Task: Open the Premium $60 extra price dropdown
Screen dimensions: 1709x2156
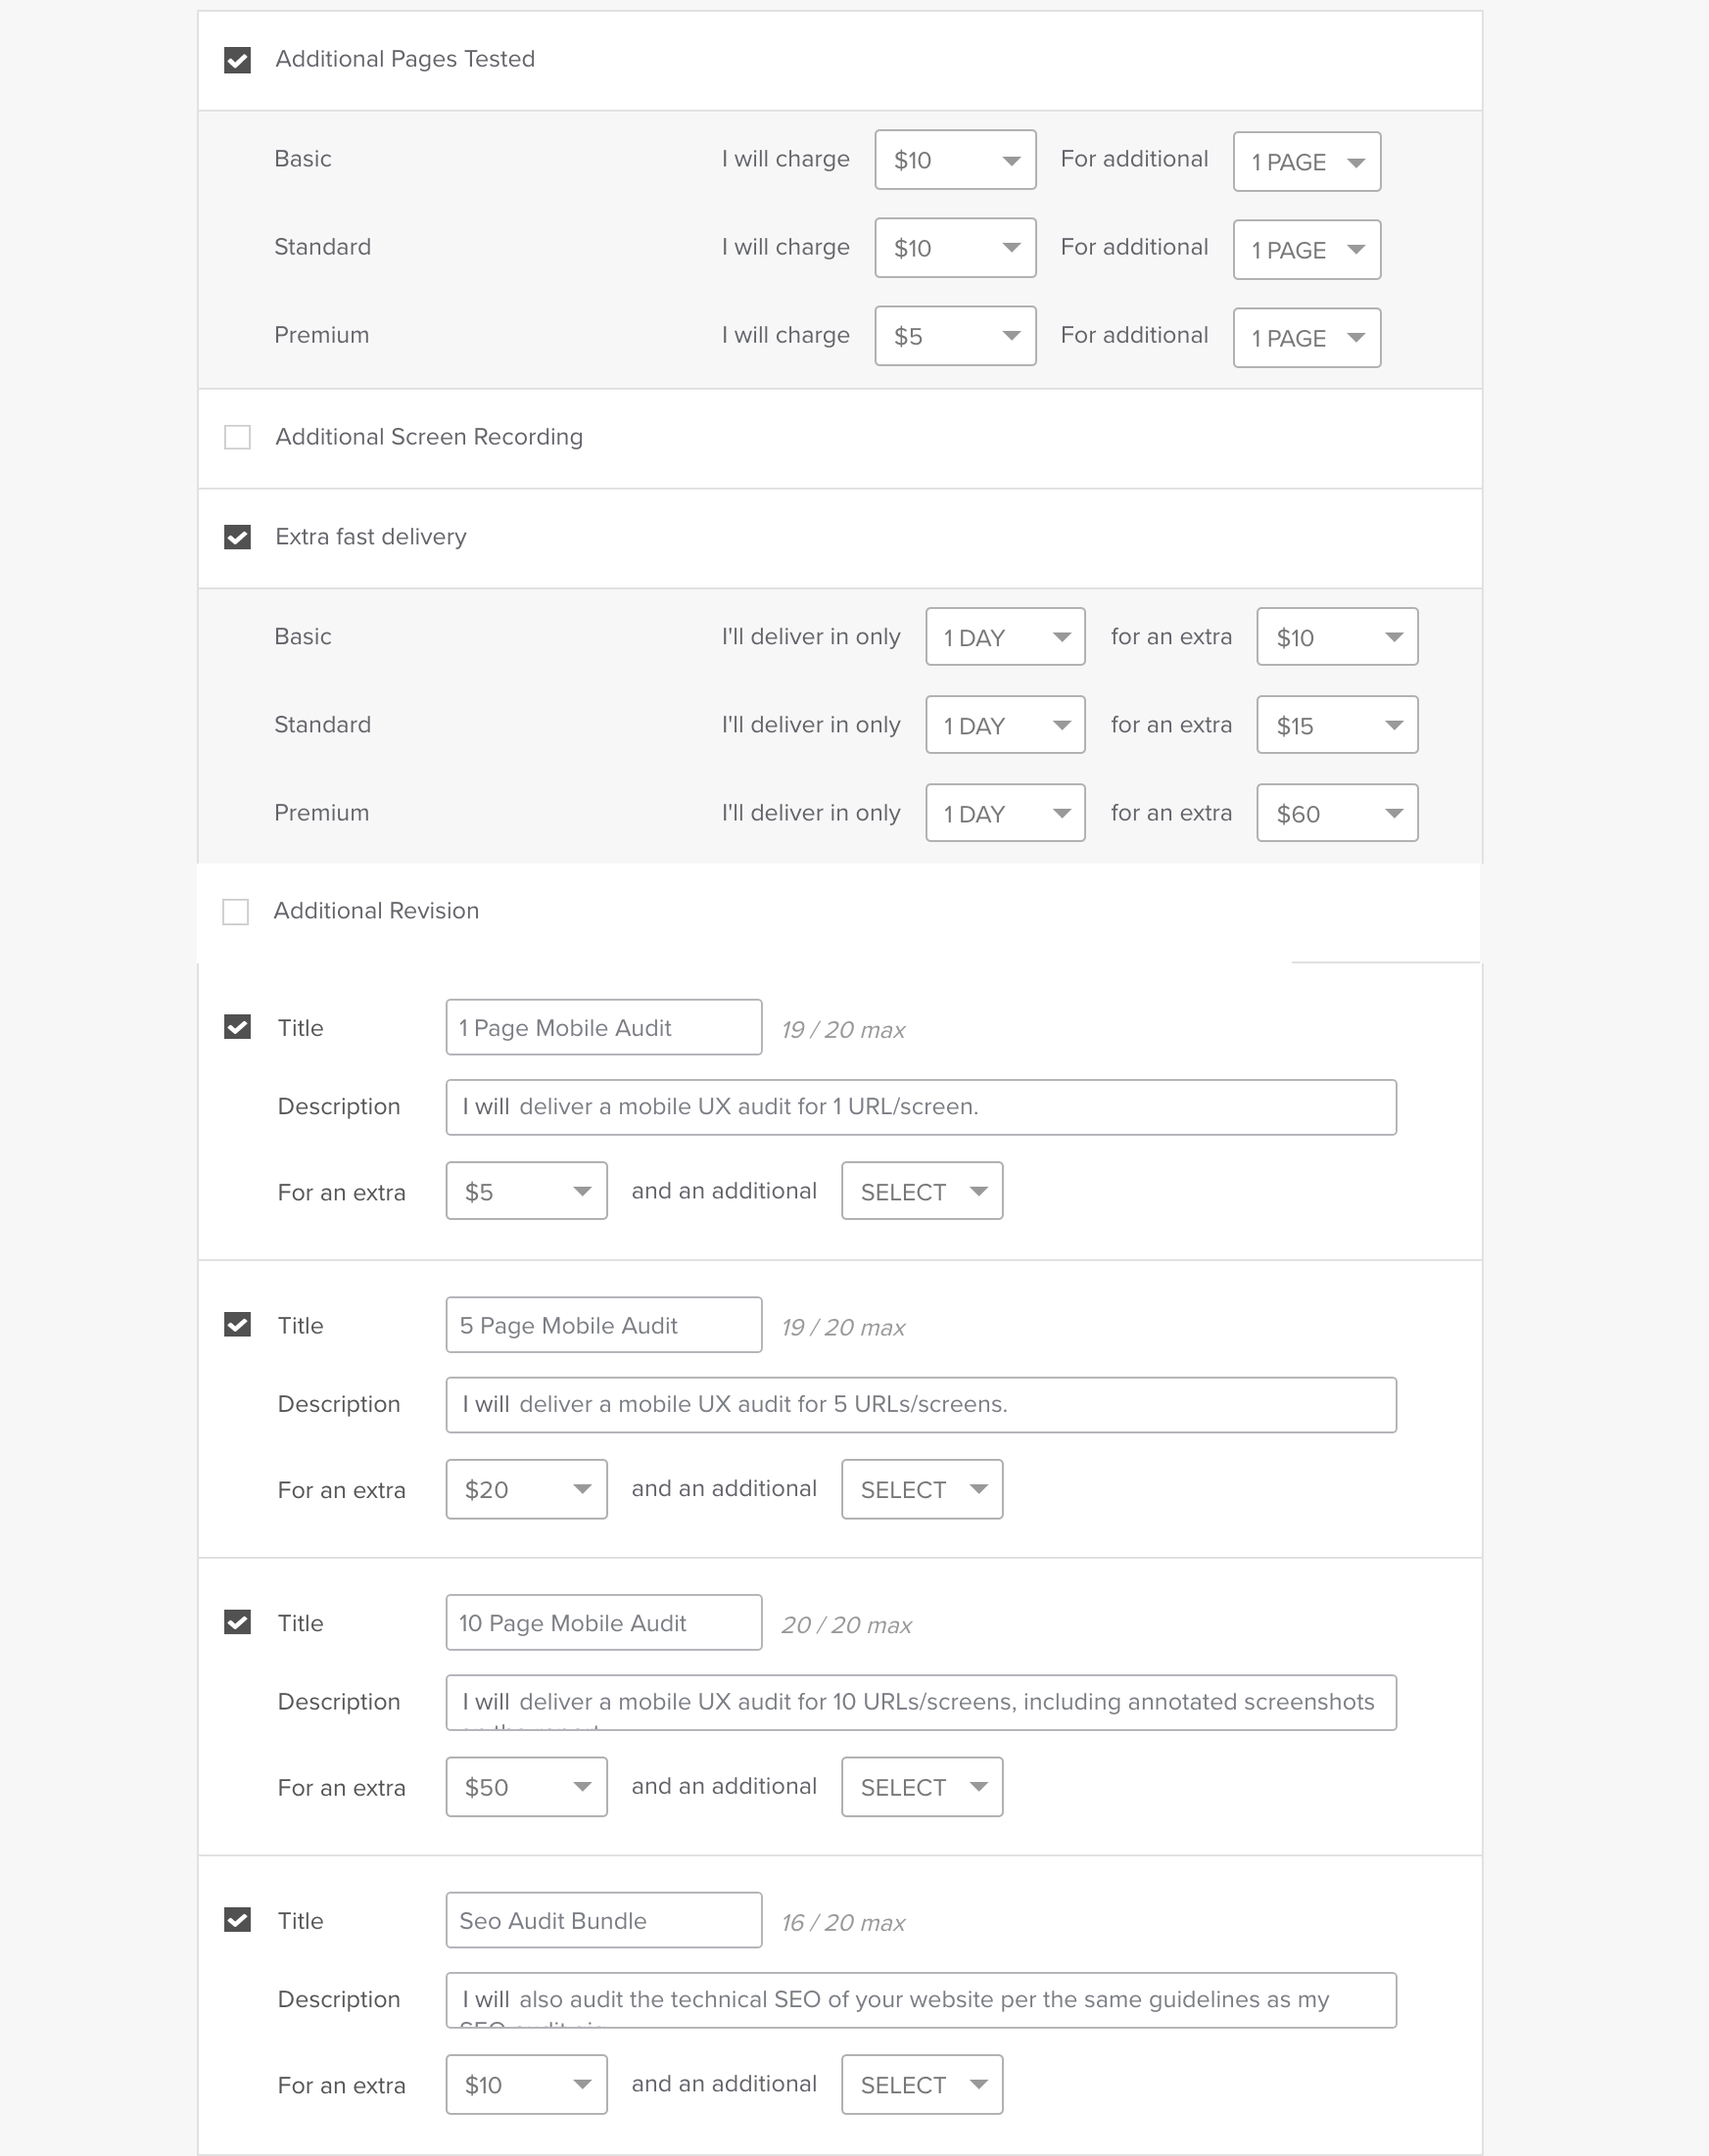Action: click(1336, 813)
